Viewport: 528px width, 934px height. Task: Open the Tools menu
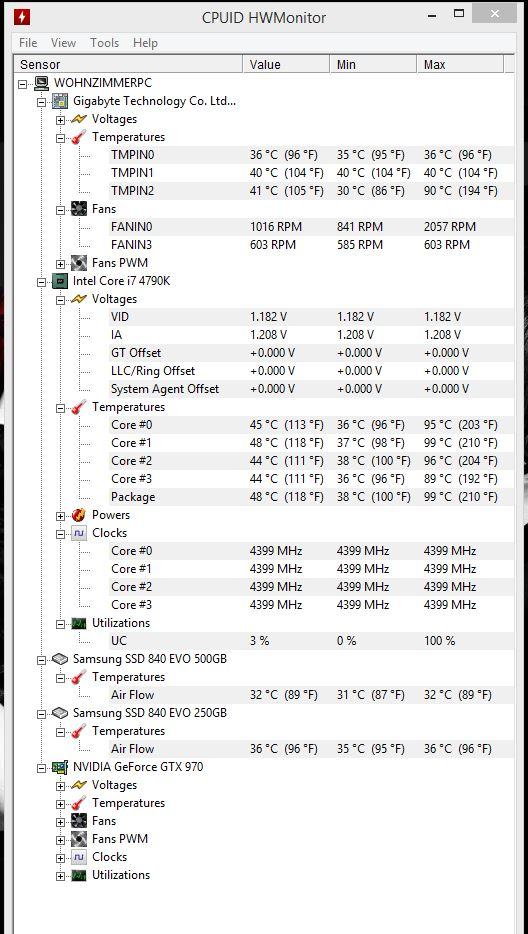104,43
